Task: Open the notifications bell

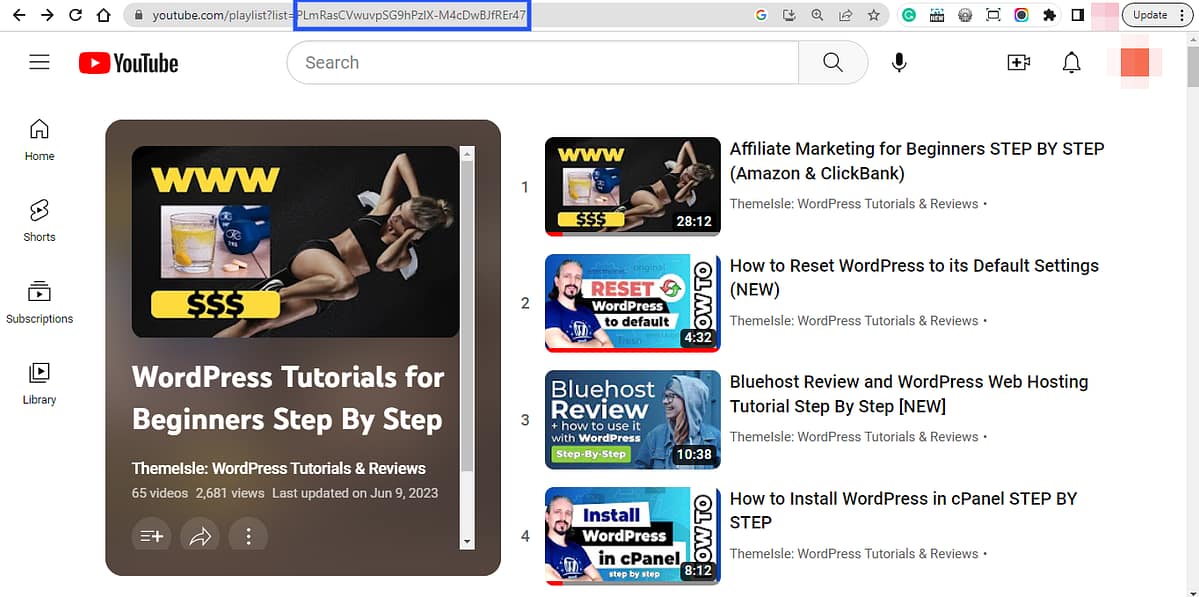Action: tap(1071, 62)
